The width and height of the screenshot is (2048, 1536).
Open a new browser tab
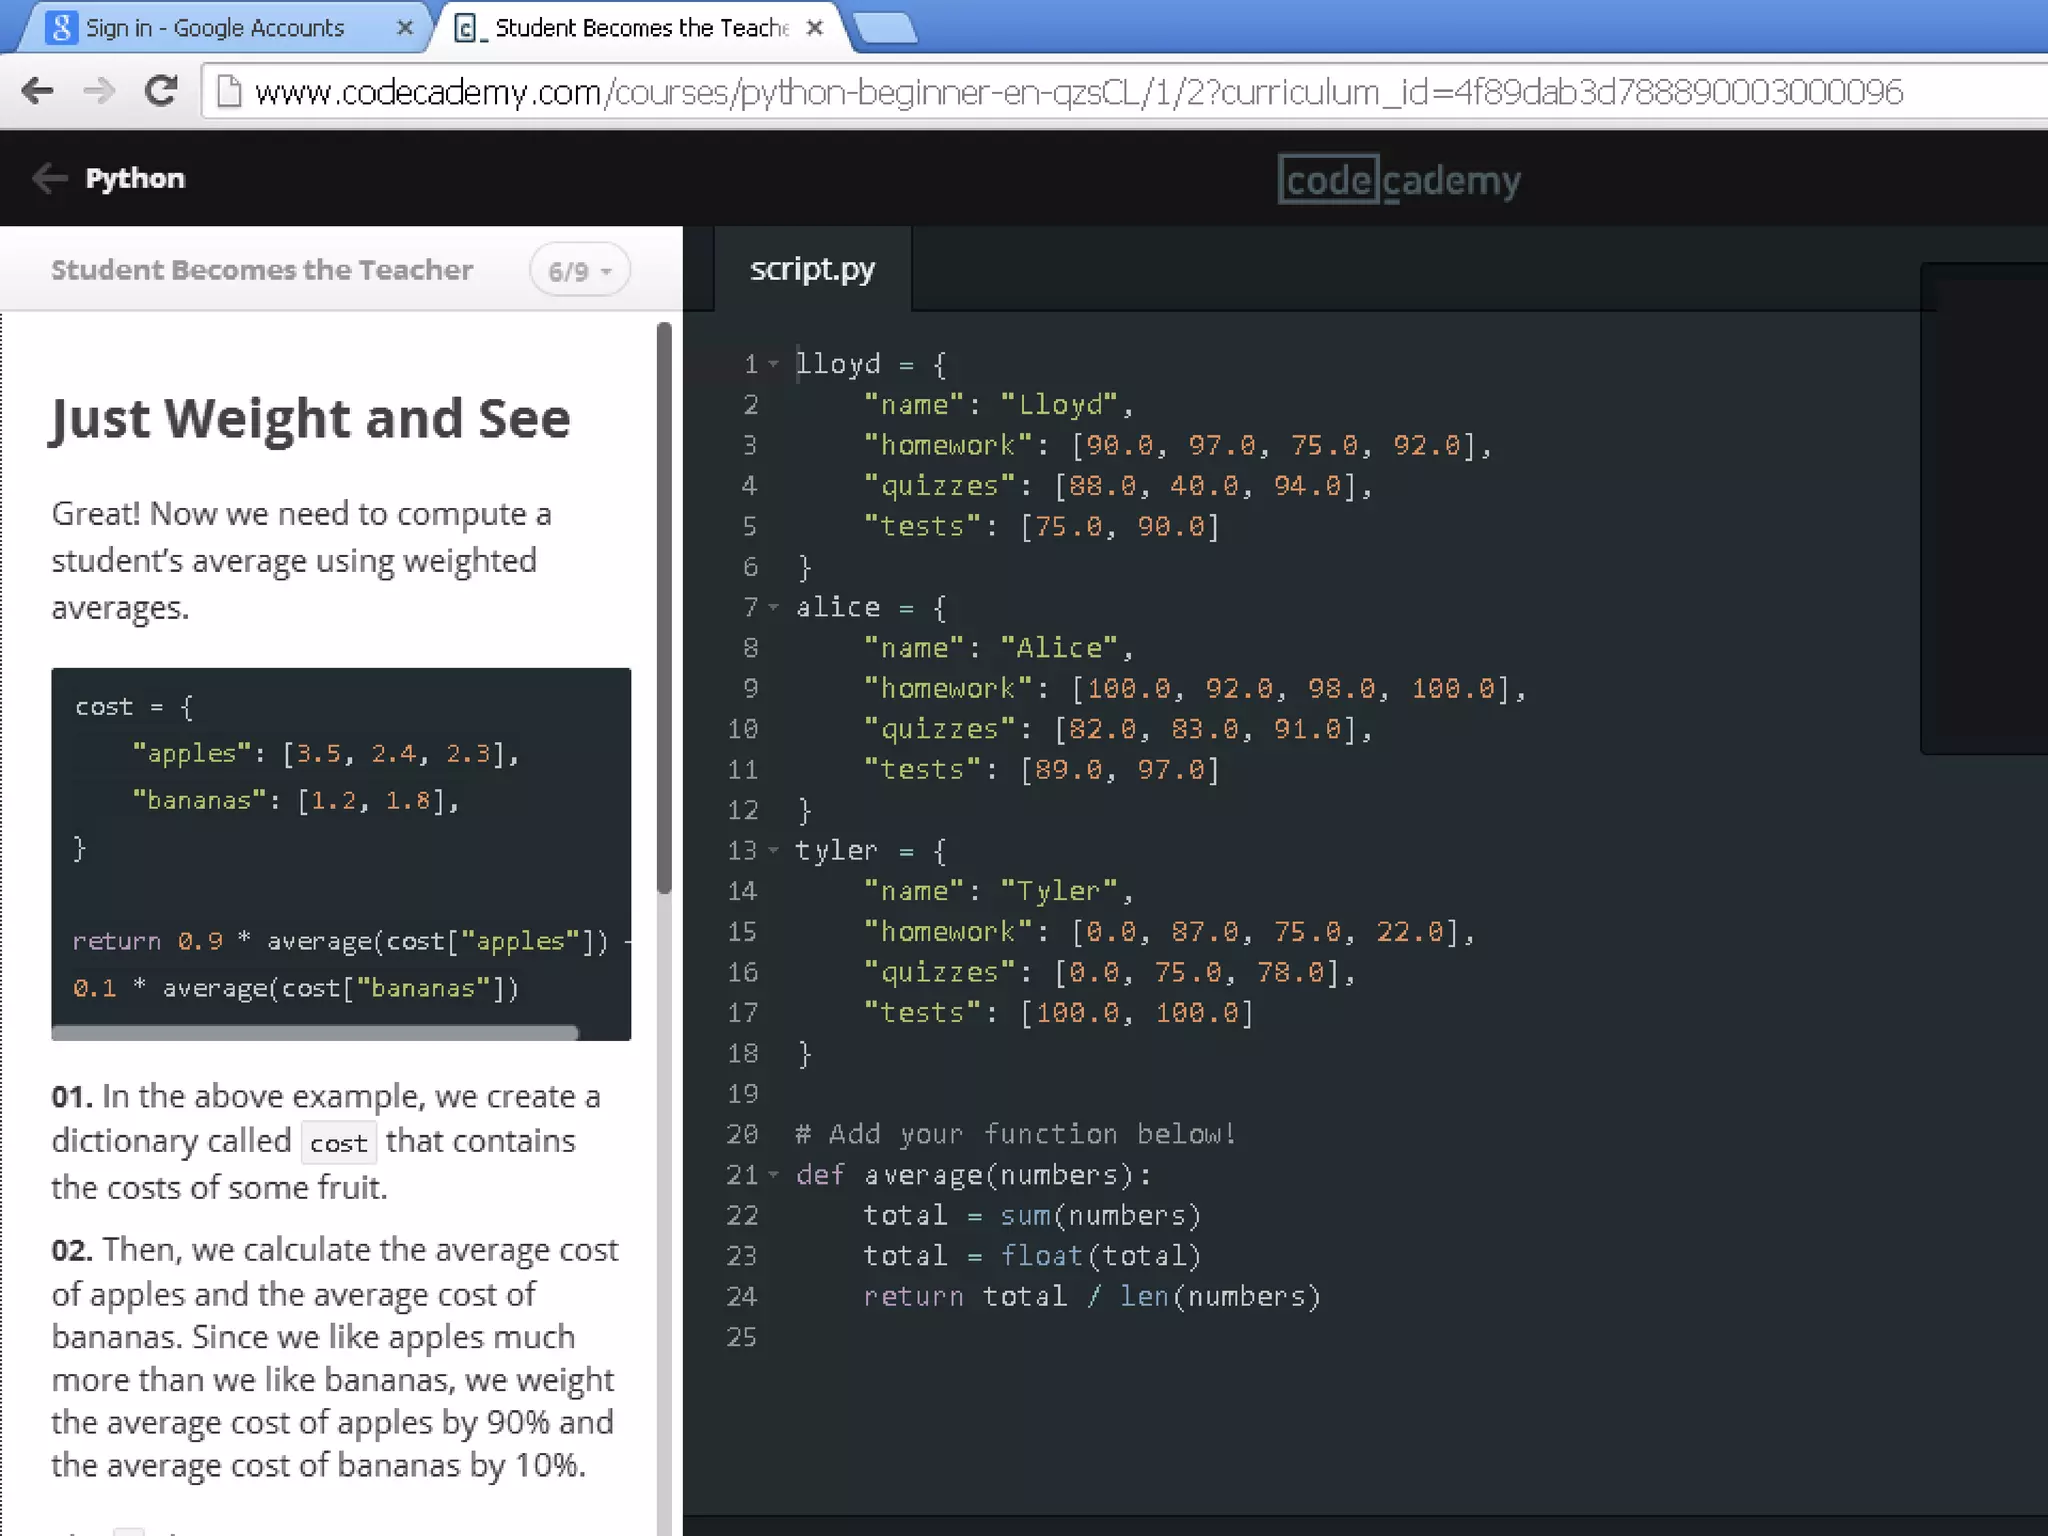(886, 28)
